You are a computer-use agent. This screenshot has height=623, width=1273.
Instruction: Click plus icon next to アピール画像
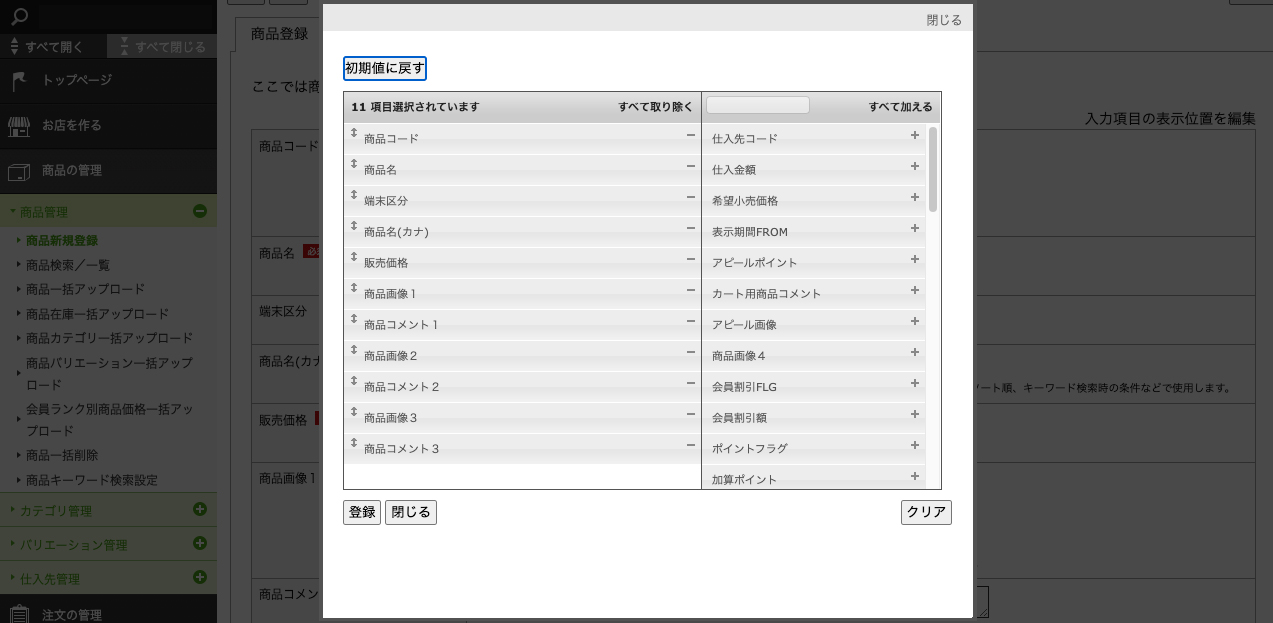coord(914,321)
